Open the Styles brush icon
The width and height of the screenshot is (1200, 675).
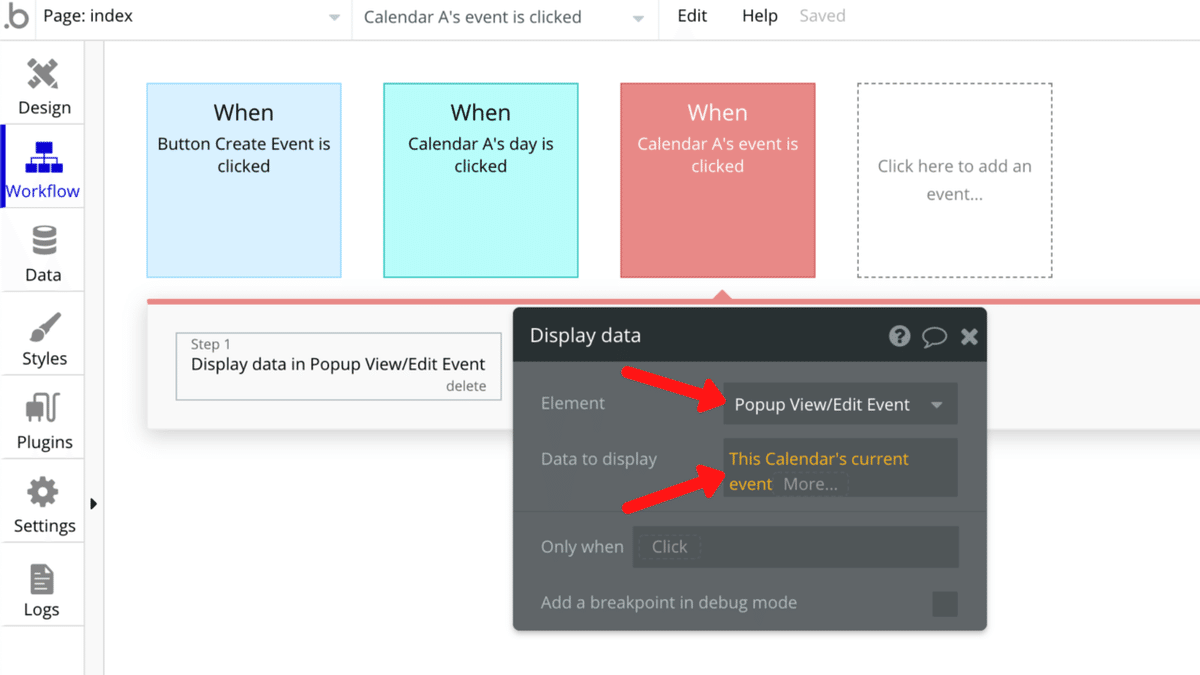44,327
